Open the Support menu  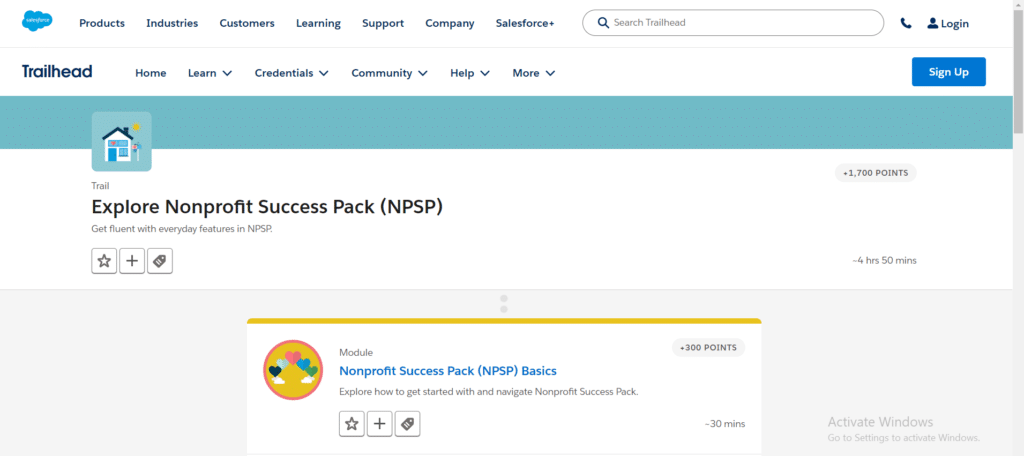[383, 24]
